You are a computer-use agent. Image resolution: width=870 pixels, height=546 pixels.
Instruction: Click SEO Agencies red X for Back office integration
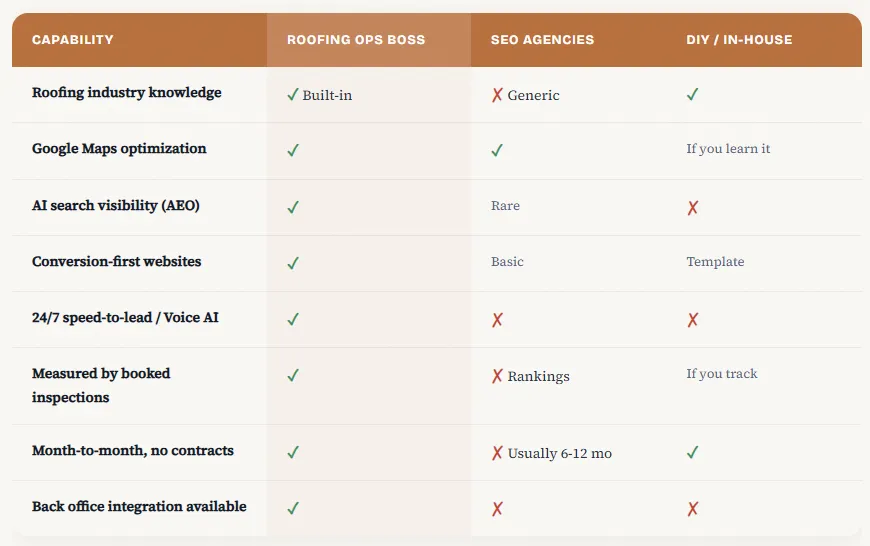point(497,509)
